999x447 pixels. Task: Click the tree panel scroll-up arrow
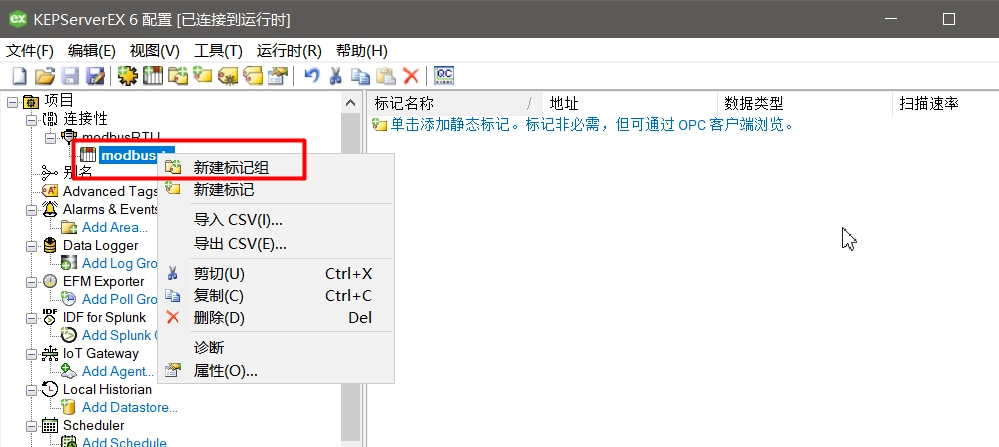click(350, 103)
